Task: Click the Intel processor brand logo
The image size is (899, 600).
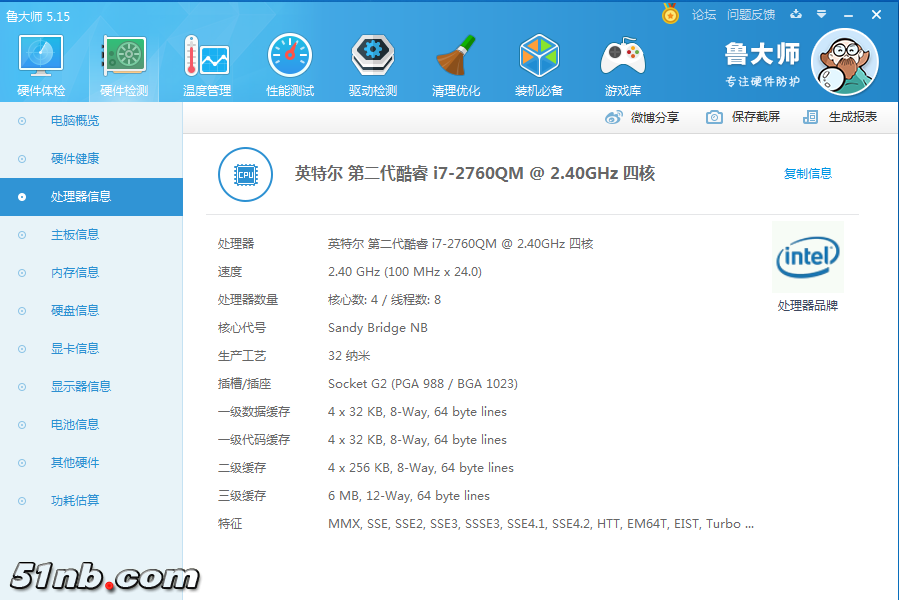Action: (x=808, y=258)
